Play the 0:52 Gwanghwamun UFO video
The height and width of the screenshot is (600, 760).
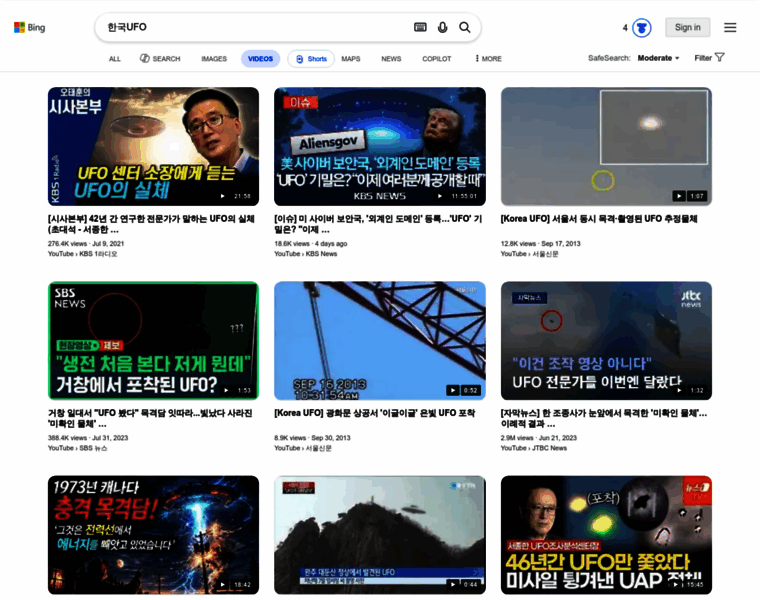(x=380, y=341)
